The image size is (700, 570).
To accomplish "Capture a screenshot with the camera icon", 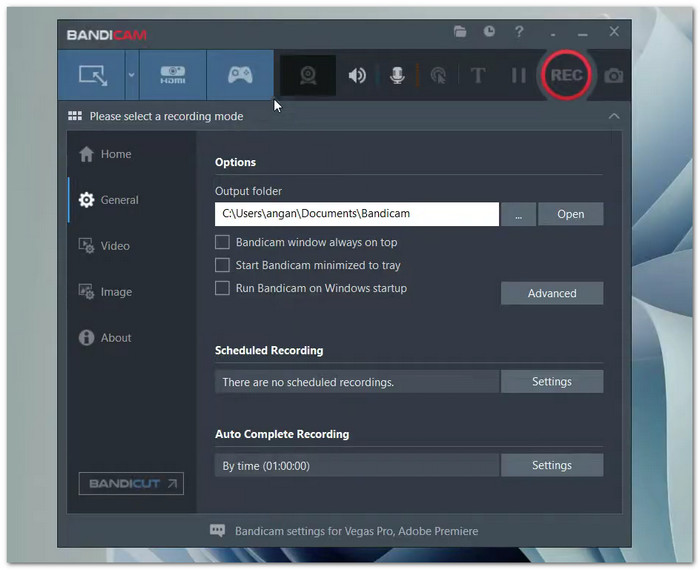I will click(614, 76).
